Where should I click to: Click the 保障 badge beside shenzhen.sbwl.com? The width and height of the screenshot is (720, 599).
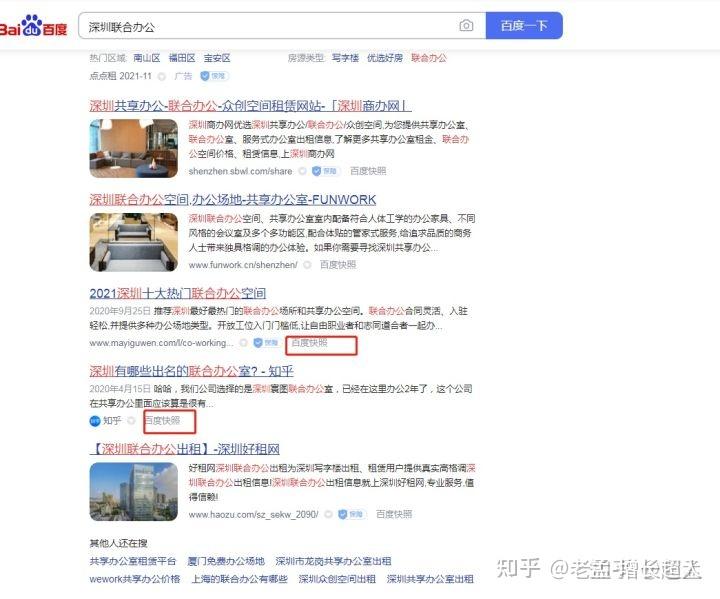pyautogui.click(x=326, y=171)
